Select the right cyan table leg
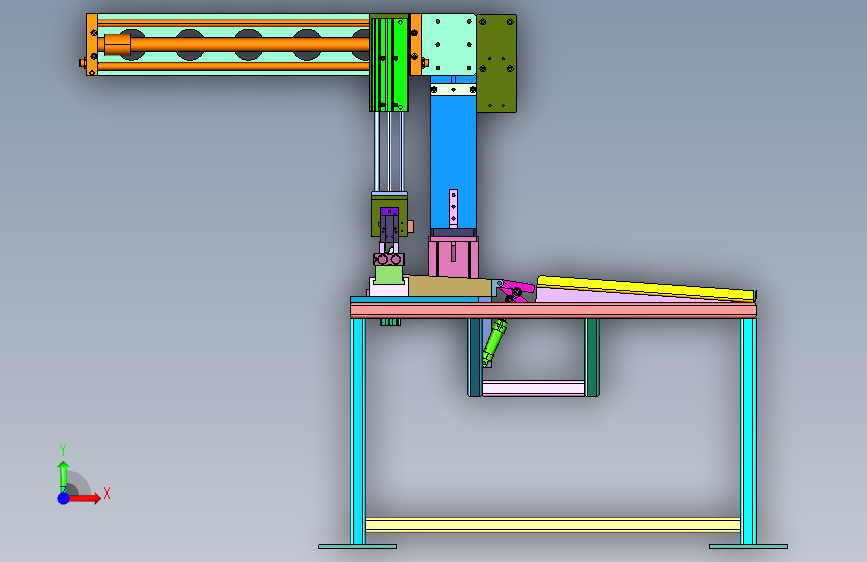The image size is (867, 562). [749, 431]
